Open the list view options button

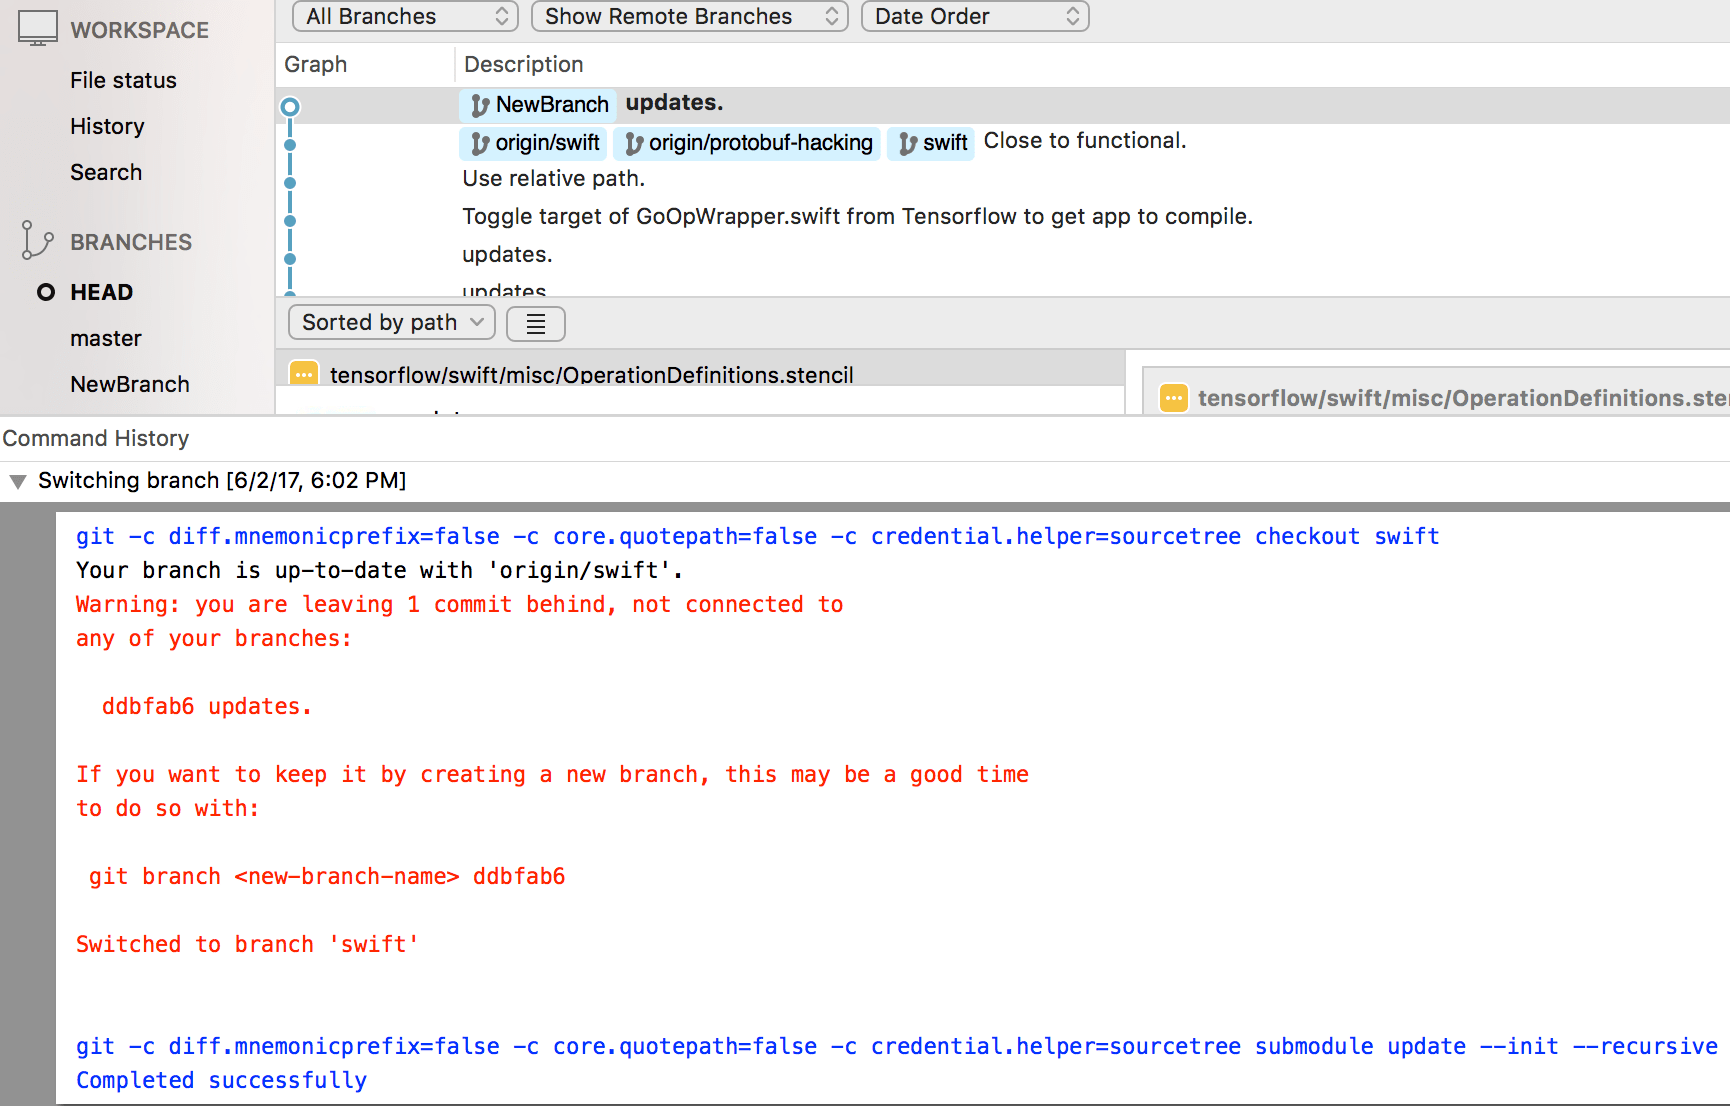click(x=536, y=323)
